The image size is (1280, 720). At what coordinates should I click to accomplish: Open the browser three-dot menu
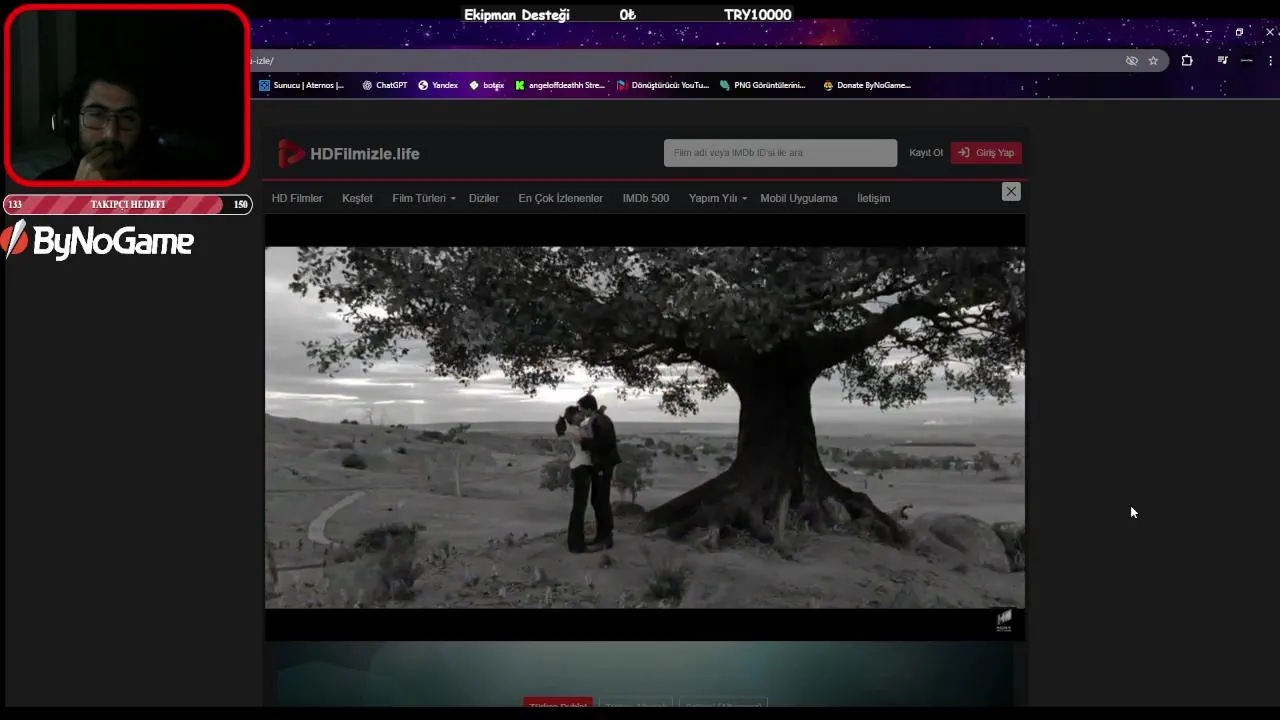1270,61
